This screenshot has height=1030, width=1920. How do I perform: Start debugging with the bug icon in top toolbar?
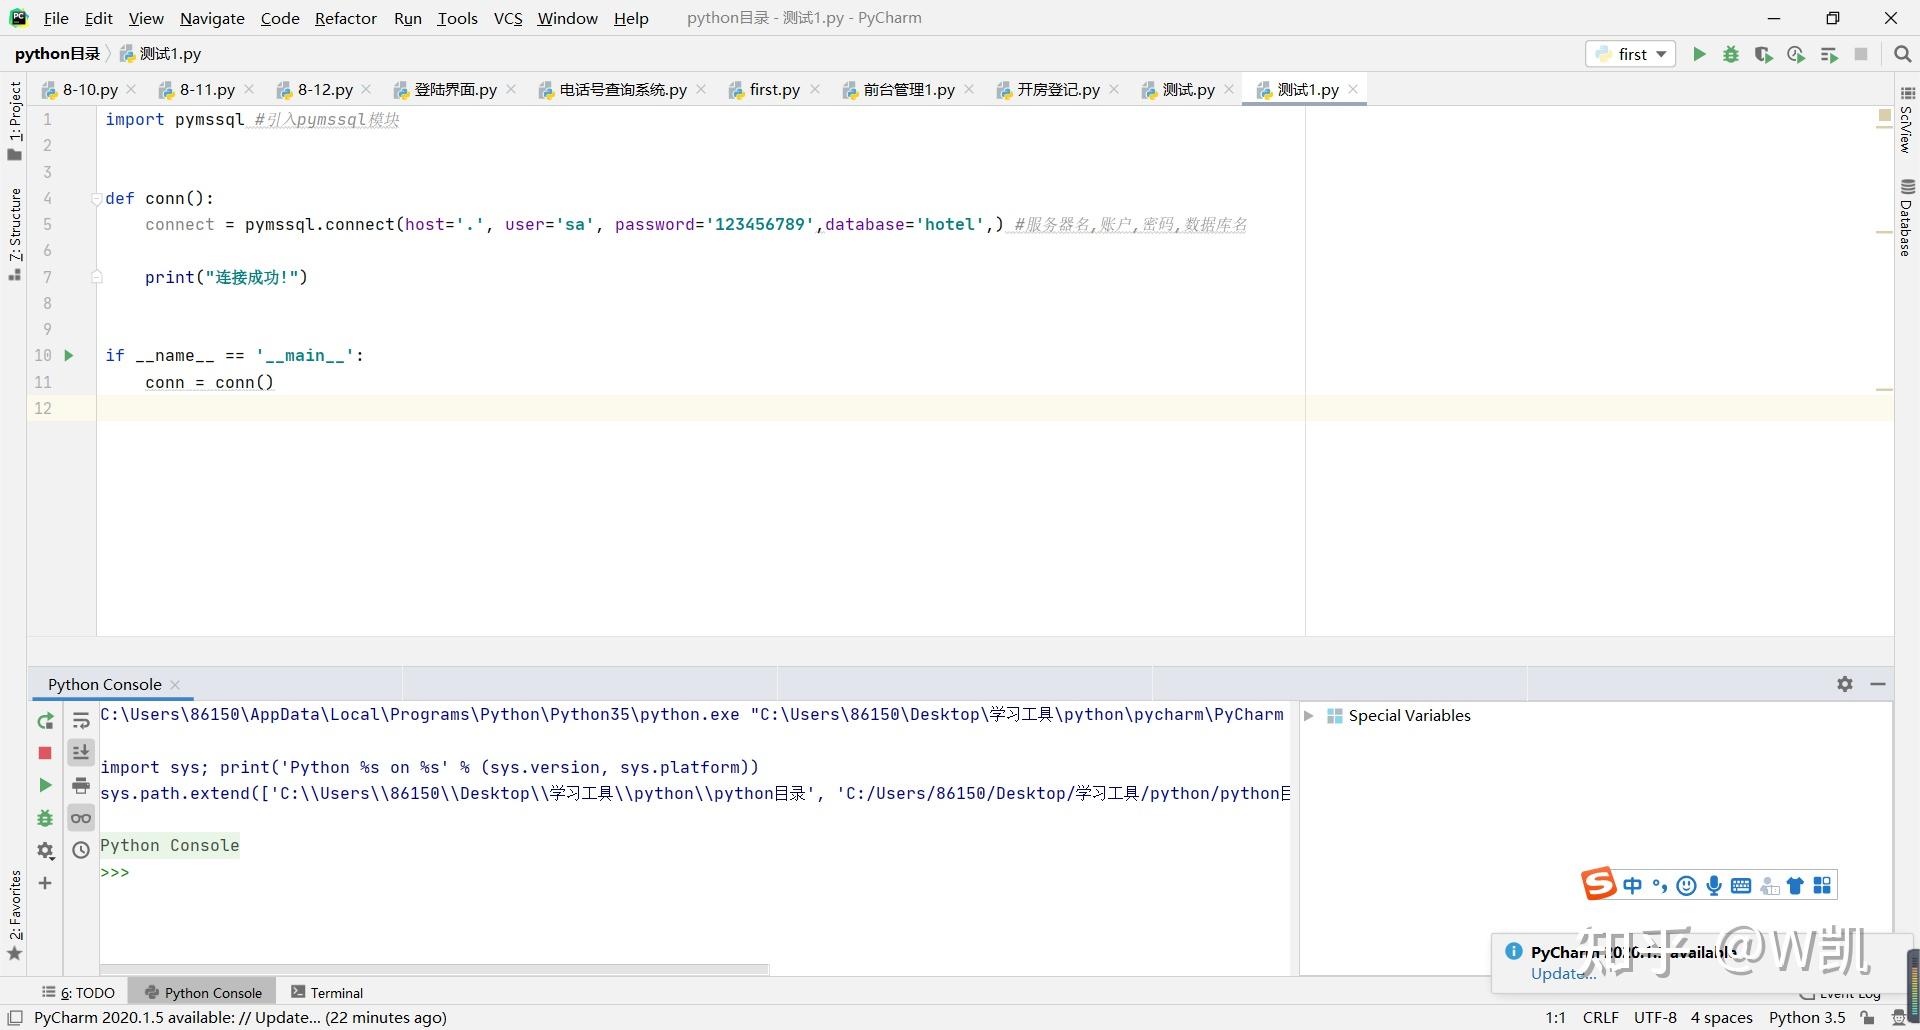1731,54
